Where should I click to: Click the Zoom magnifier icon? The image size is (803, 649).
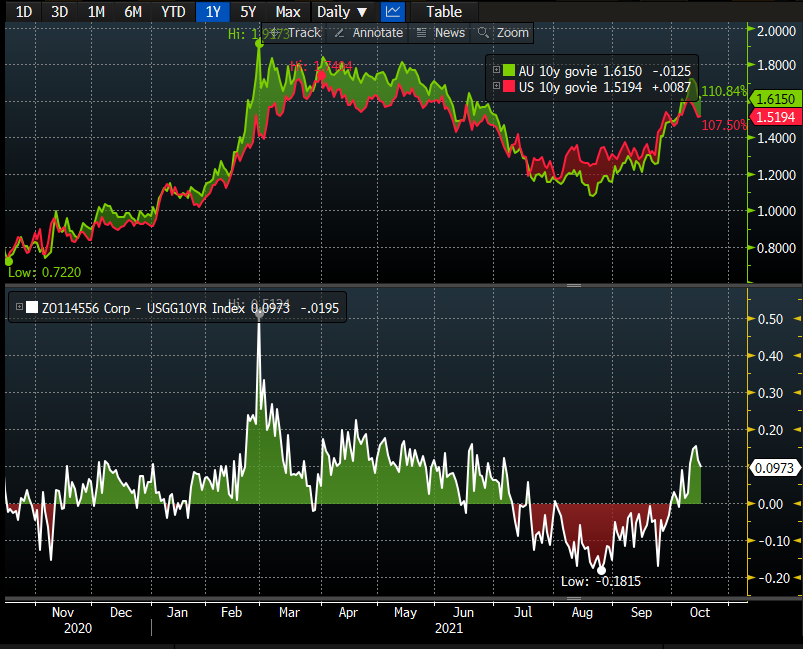(483, 33)
